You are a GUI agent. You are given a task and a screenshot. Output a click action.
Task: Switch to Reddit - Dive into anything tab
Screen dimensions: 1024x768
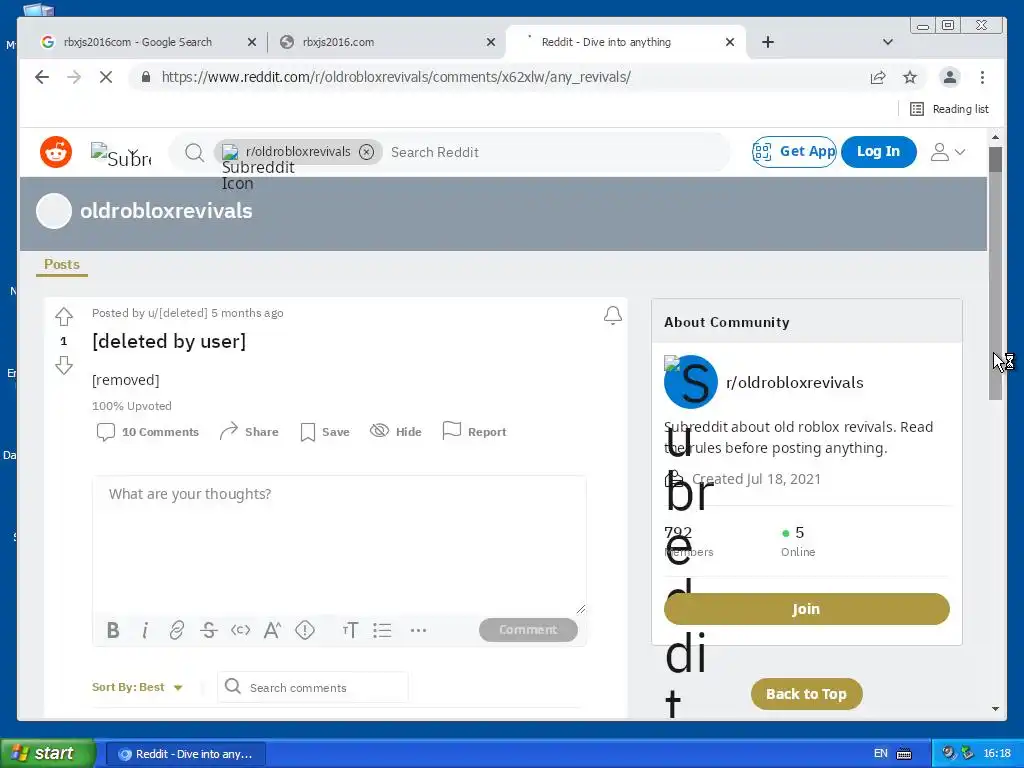(x=606, y=42)
